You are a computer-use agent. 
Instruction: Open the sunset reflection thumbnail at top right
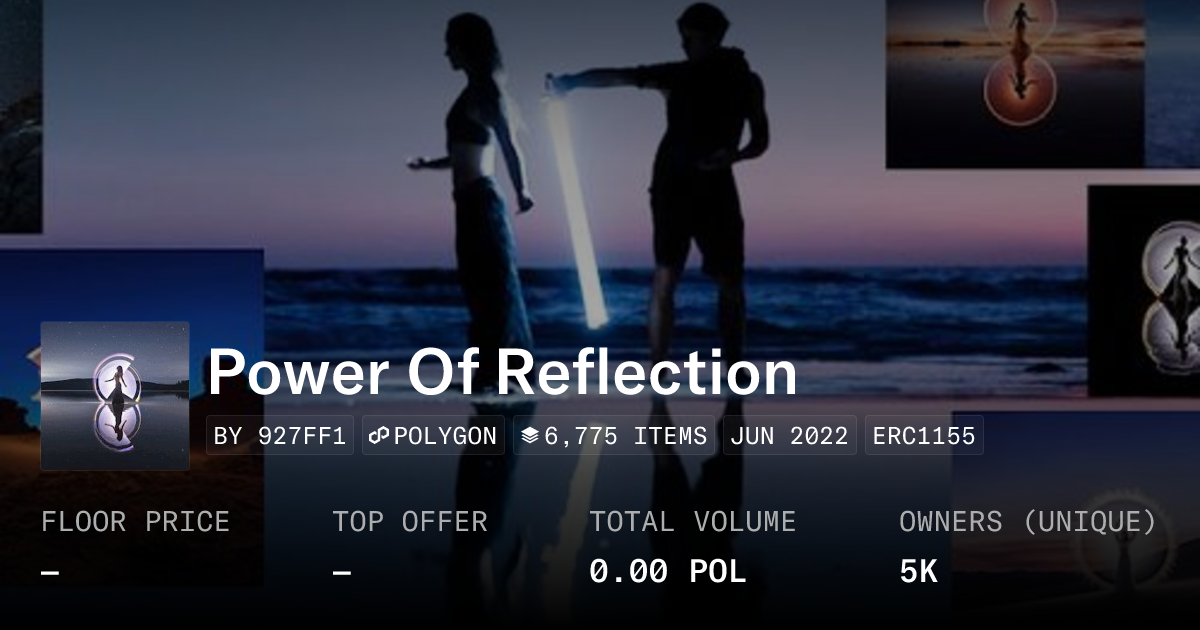(x=1015, y=84)
